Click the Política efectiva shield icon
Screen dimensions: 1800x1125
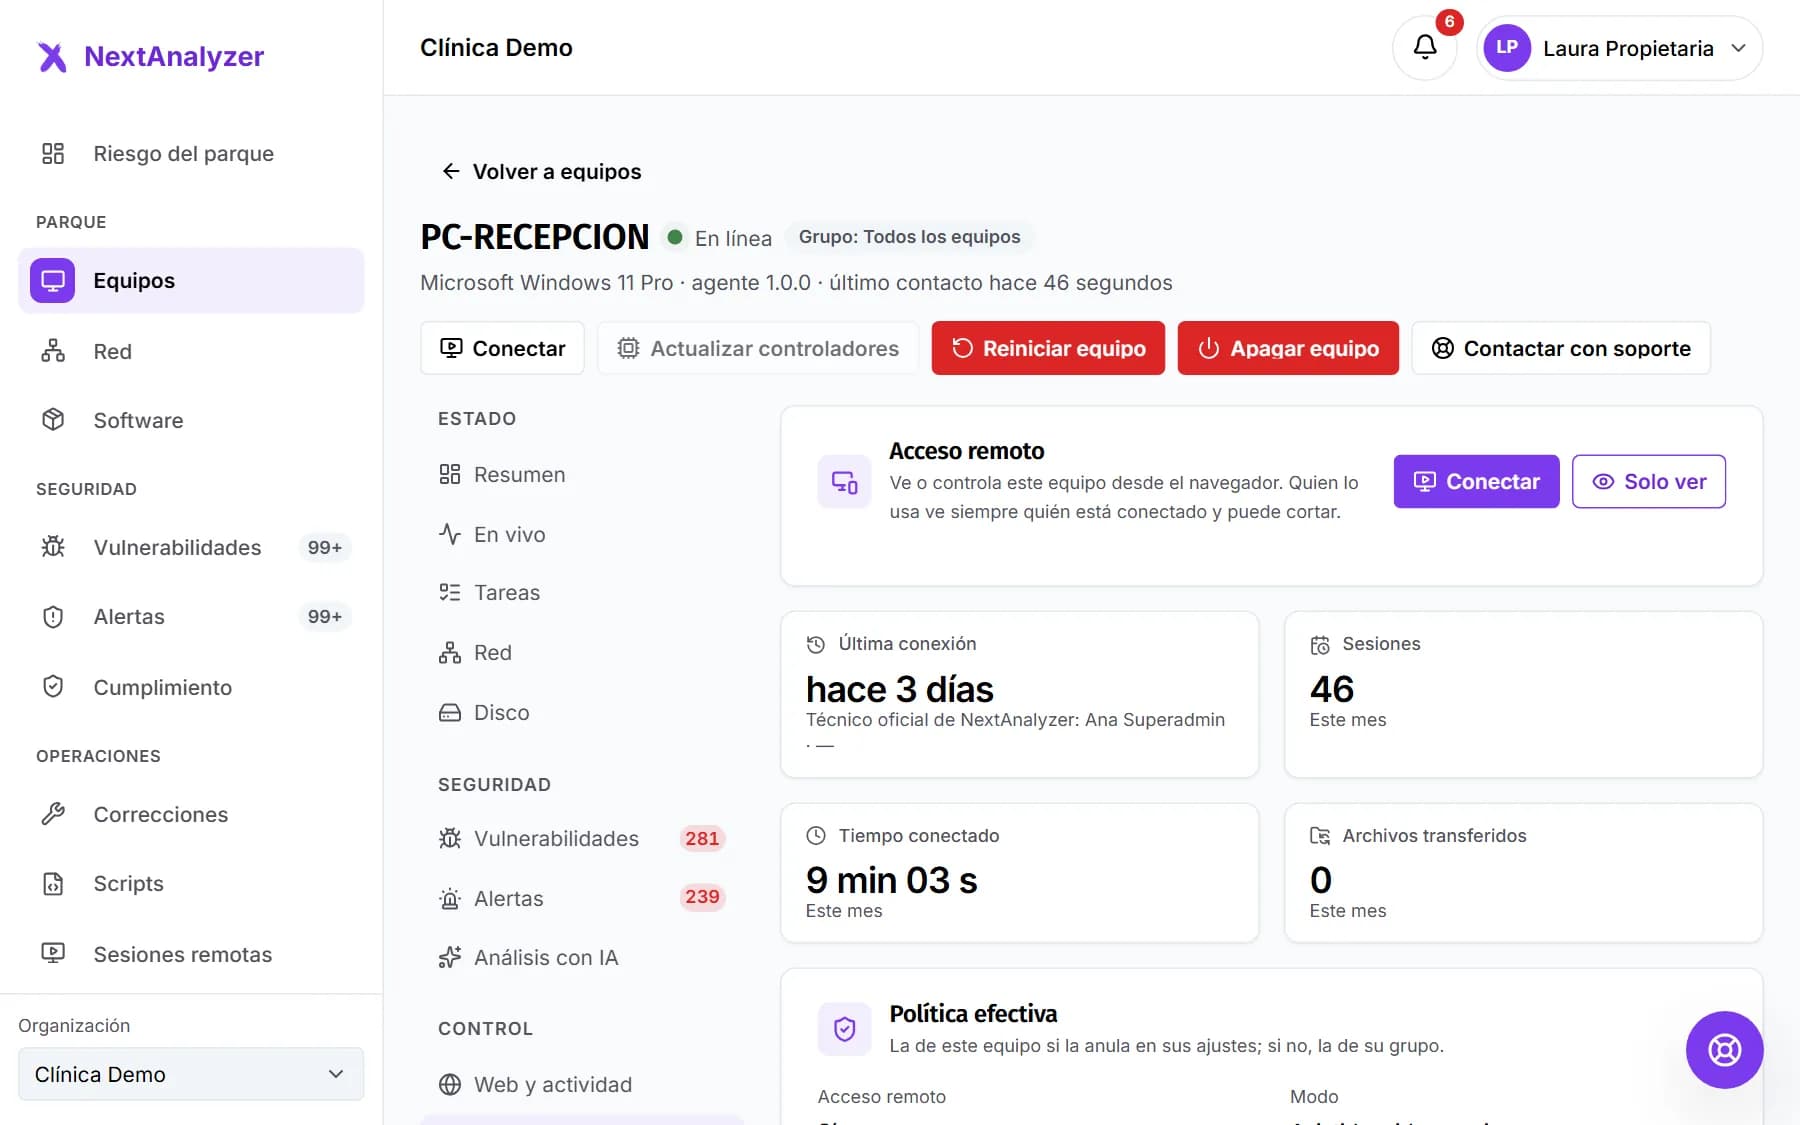[x=844, y=1029]
